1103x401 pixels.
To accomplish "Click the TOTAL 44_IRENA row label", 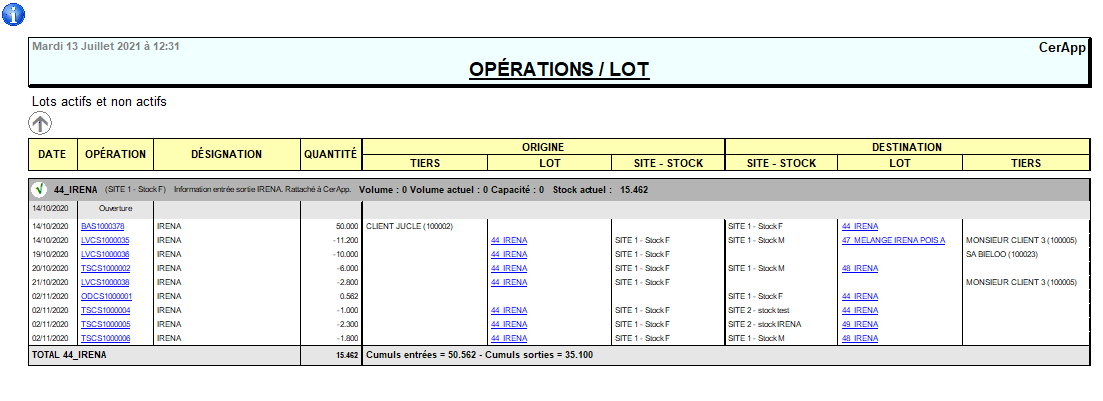I will coord(71,355).
